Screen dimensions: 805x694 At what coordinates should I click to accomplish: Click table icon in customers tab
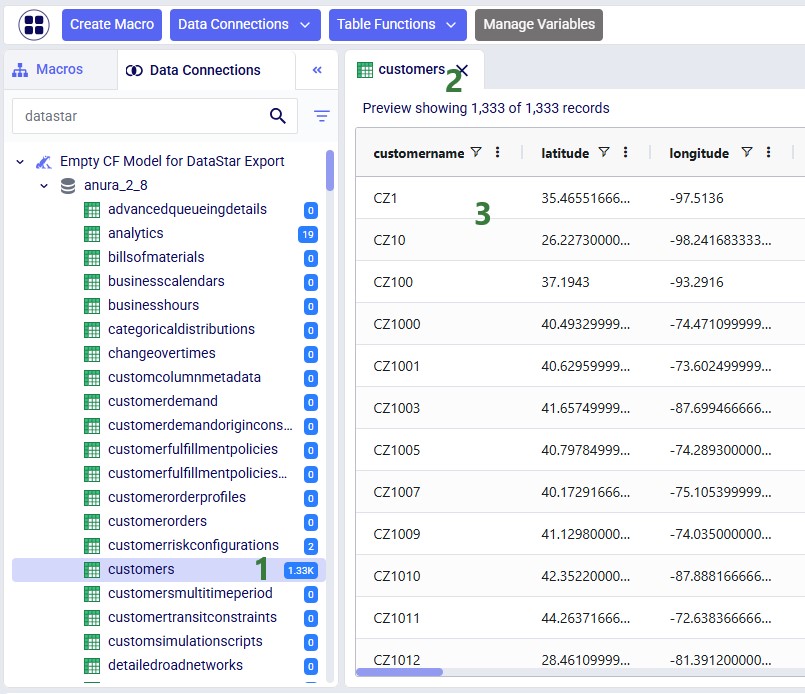[x=365, y=70]
